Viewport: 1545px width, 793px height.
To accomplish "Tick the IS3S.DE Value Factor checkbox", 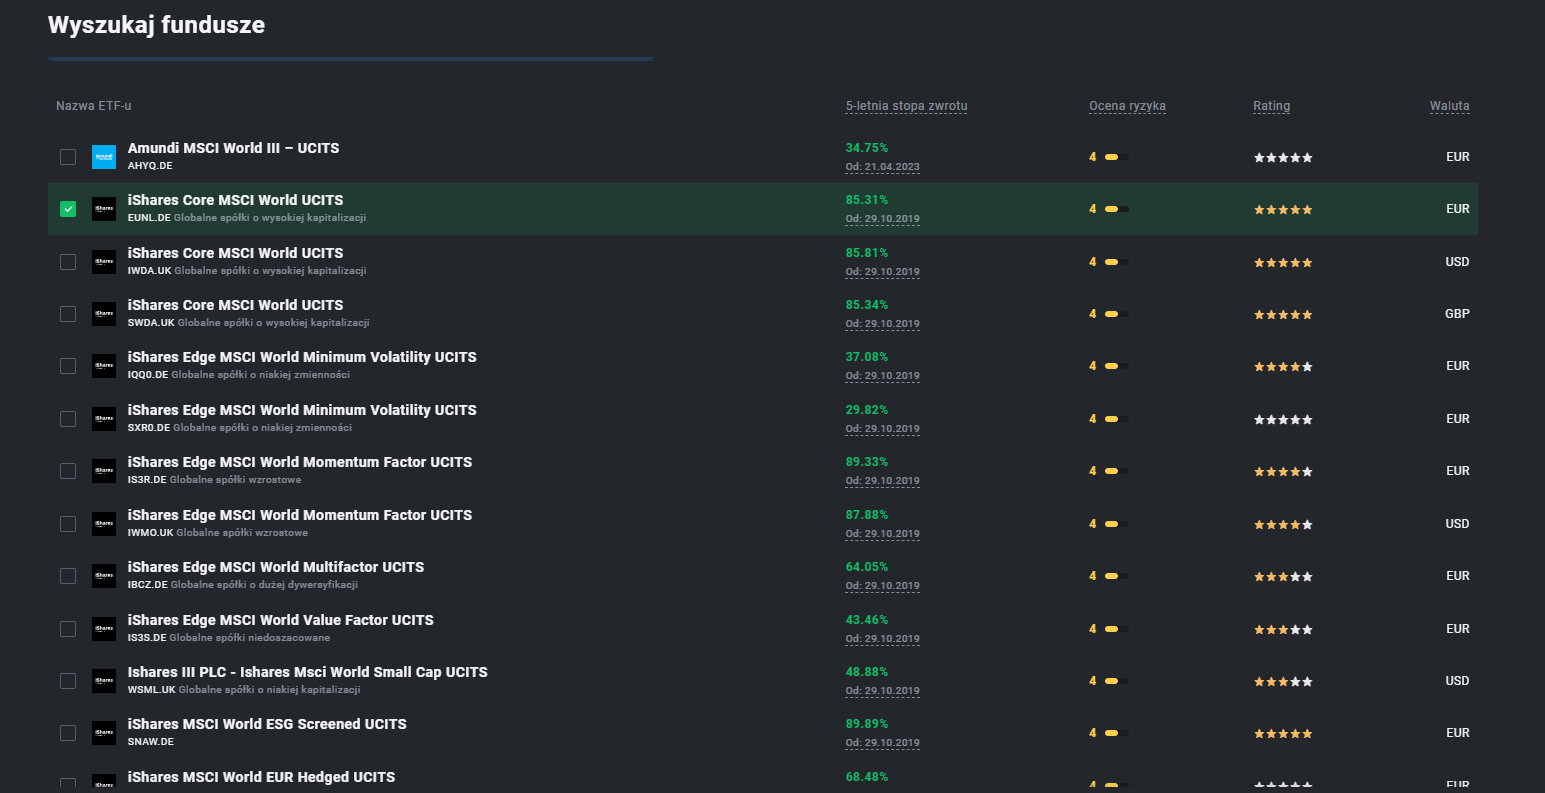I will point(68,629).
